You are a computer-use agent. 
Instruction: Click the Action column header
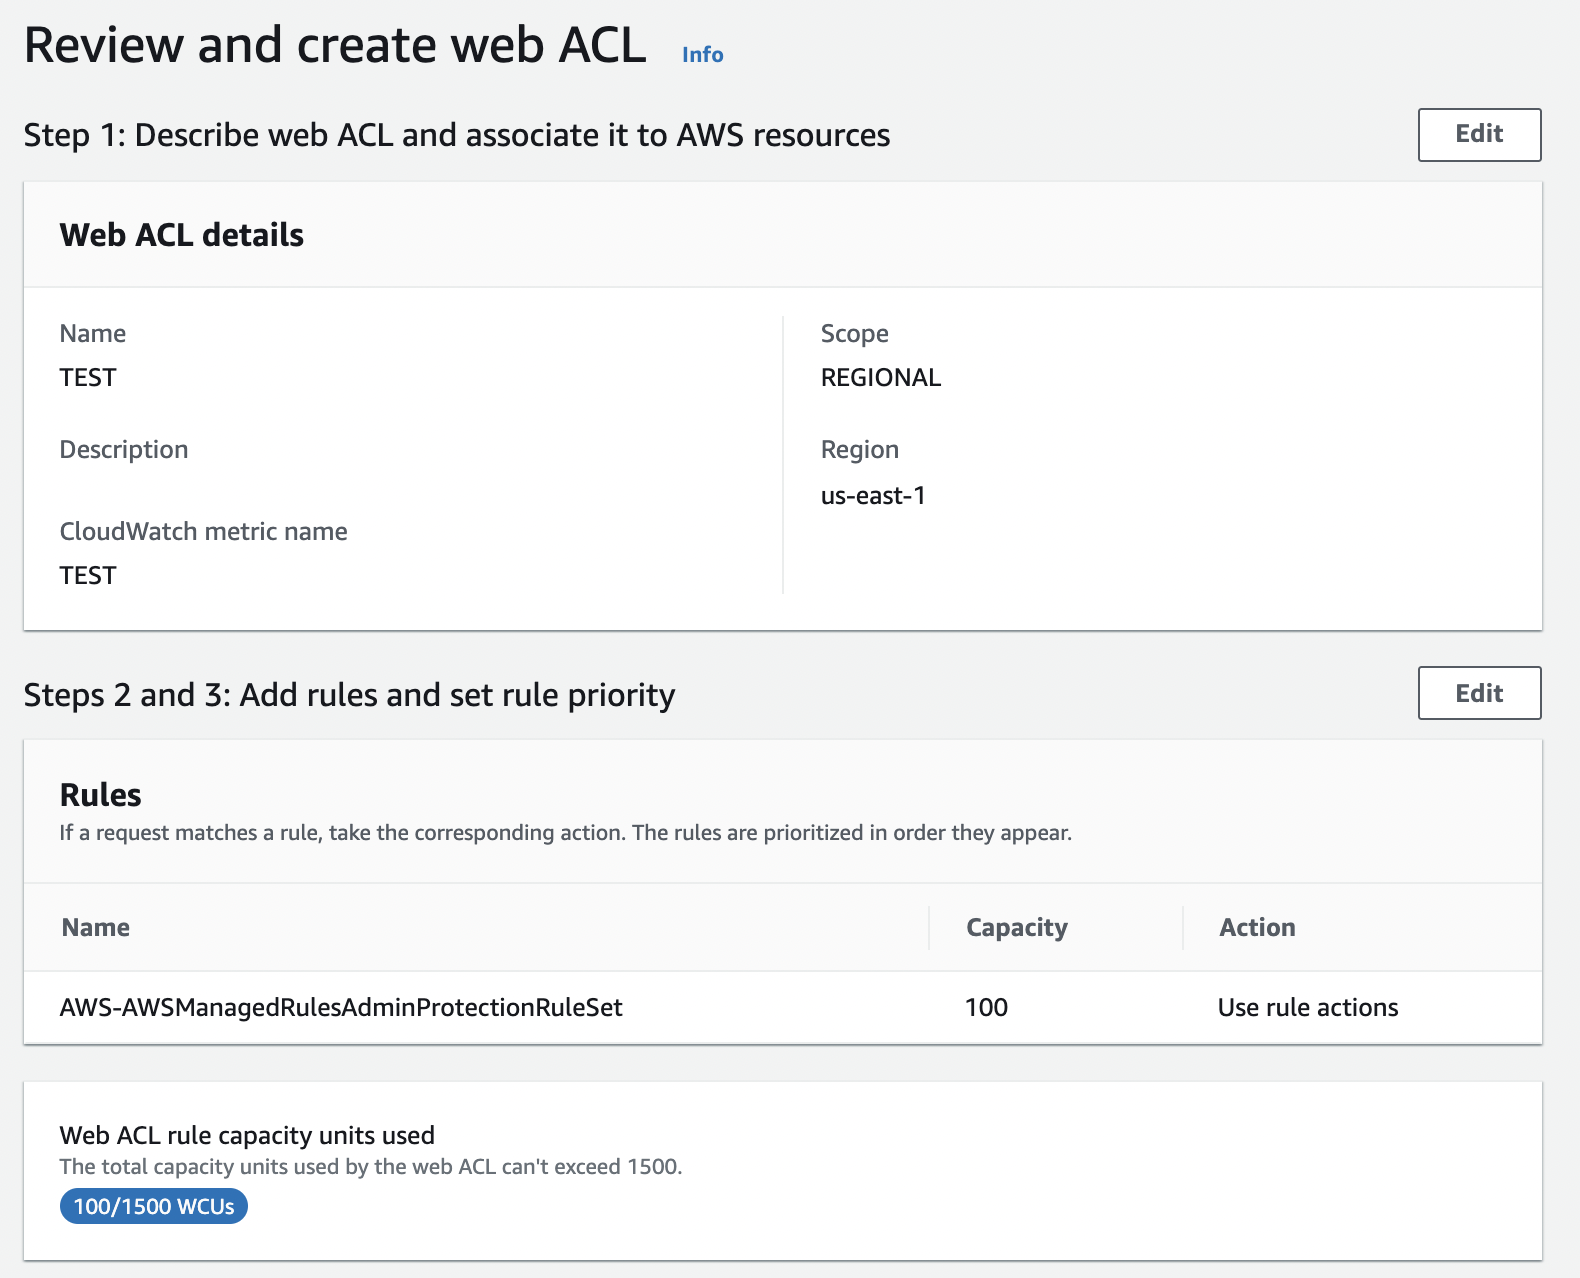tap(1257, 927)
